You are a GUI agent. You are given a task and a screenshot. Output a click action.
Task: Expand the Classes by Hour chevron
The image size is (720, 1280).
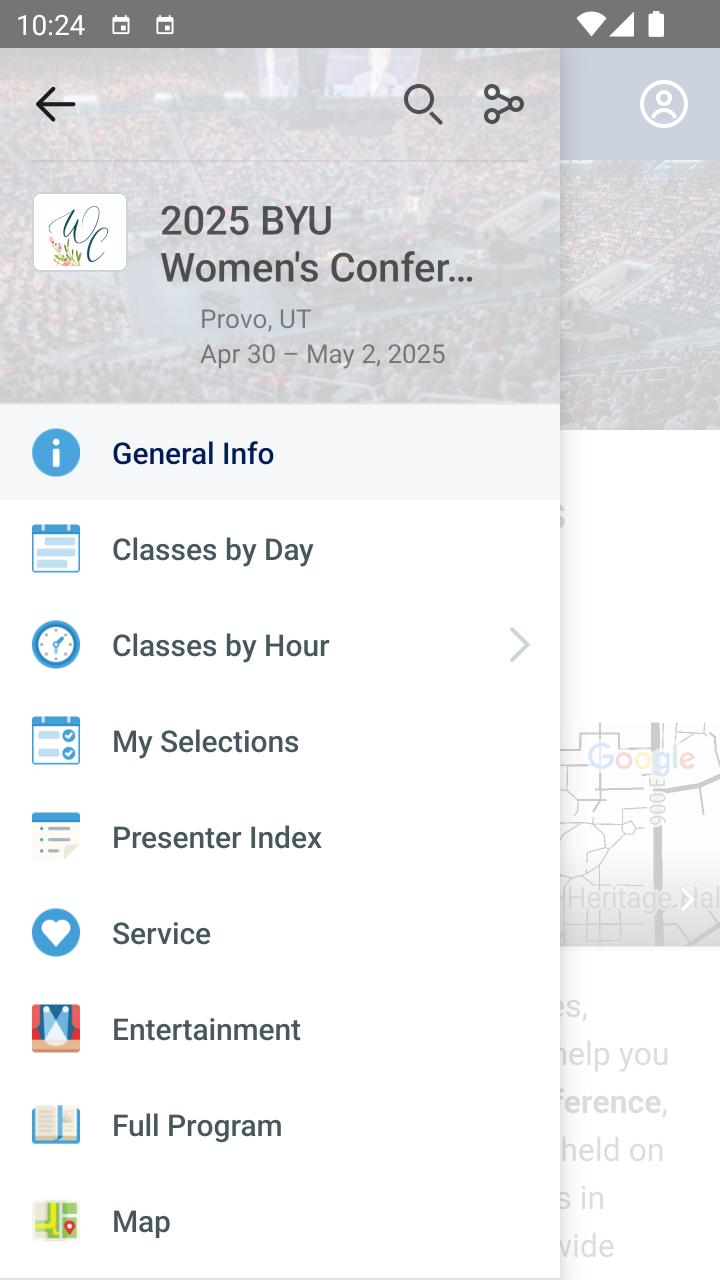point(519,645)
